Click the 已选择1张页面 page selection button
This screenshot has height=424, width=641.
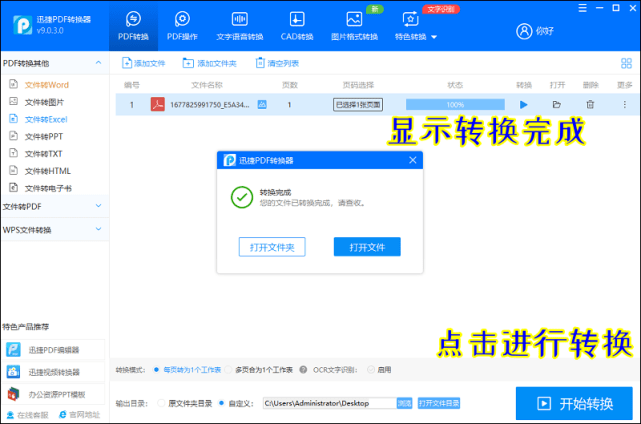[x=358, y=105]
